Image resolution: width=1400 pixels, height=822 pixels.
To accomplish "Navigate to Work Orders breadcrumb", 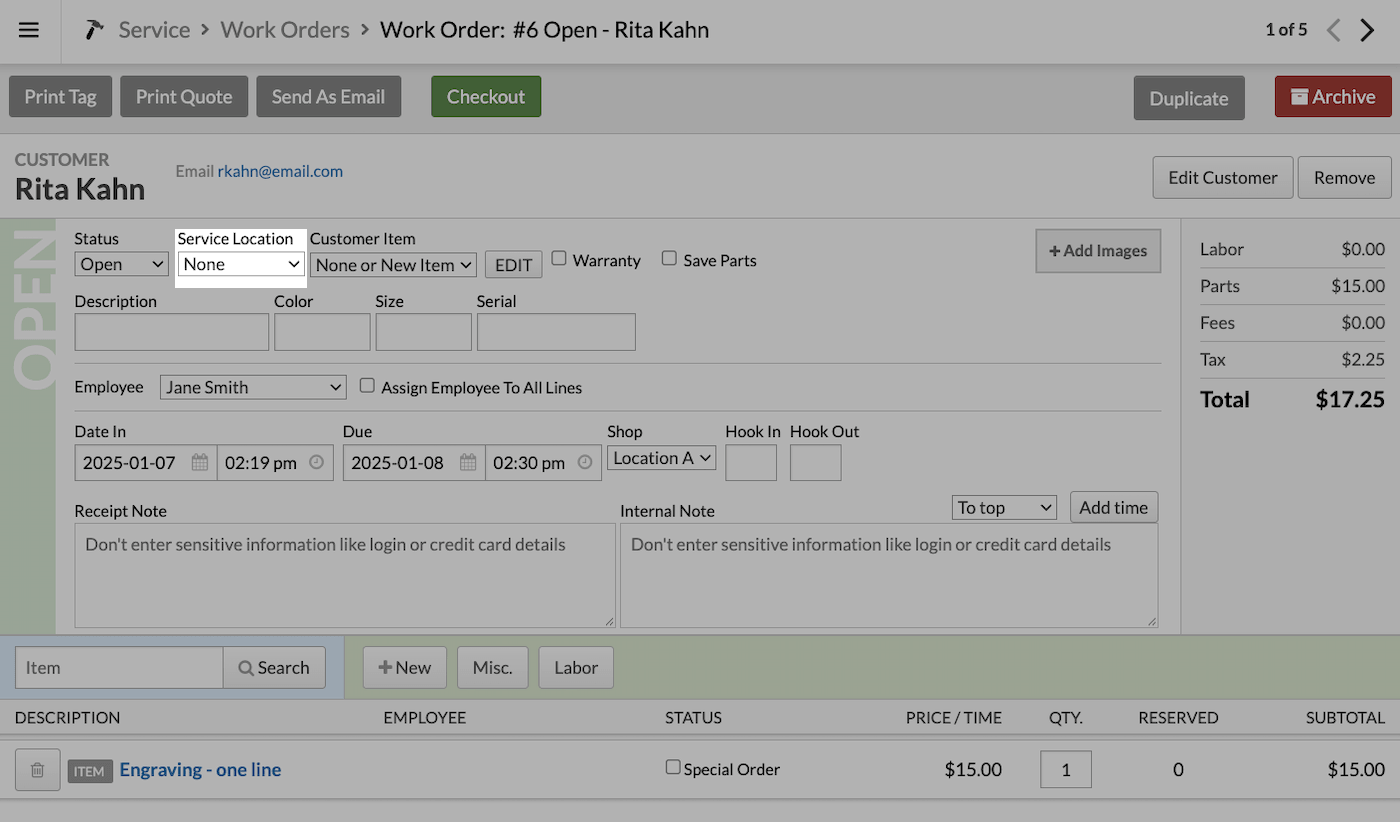I will 285,30.
